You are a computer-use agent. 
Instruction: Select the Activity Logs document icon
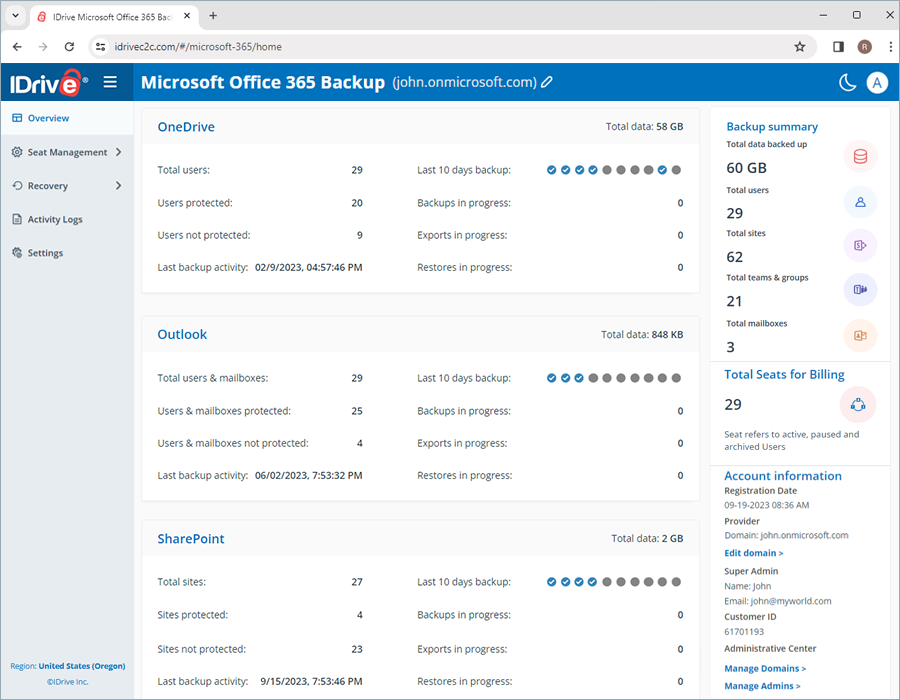(x=15, y=219)
